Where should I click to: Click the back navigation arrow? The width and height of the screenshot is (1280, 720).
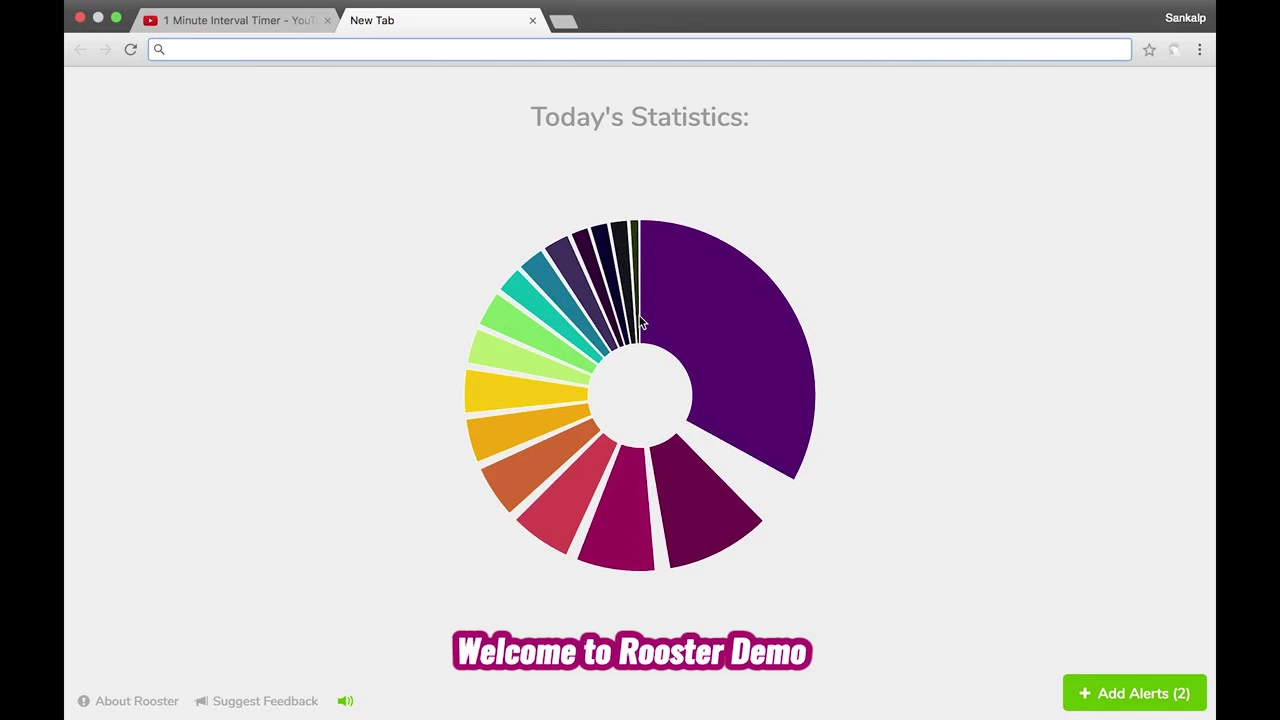click(x=81, y=49)
